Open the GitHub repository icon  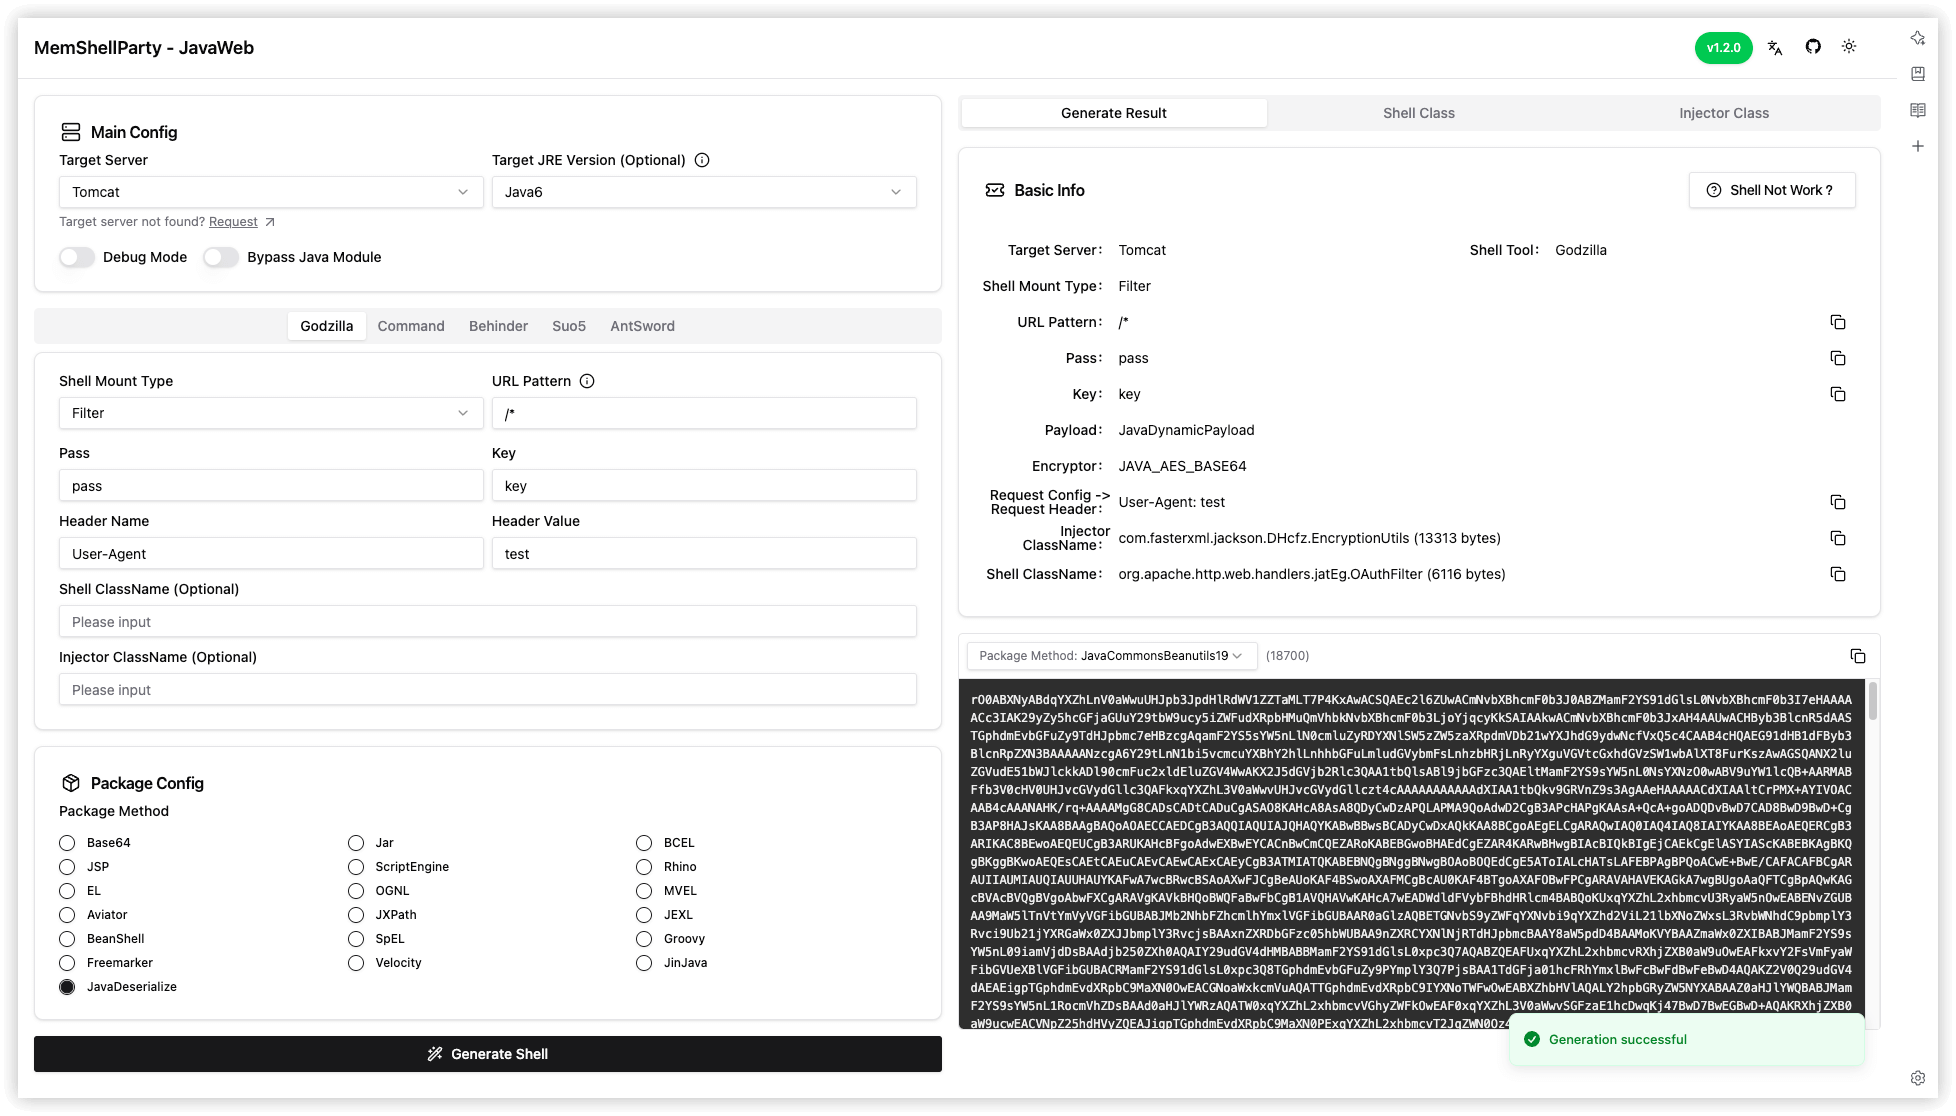pos(1813,47)
